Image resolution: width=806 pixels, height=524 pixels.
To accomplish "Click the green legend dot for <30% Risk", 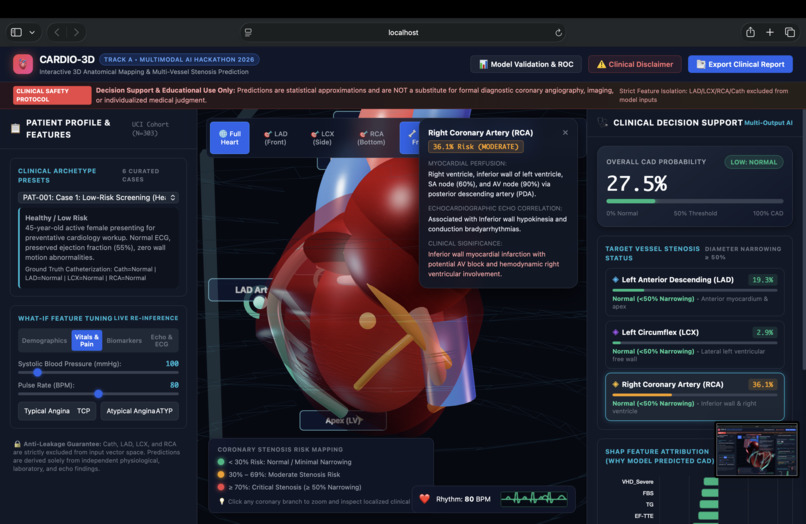I will pyautogui.click(x=221, y=462).
